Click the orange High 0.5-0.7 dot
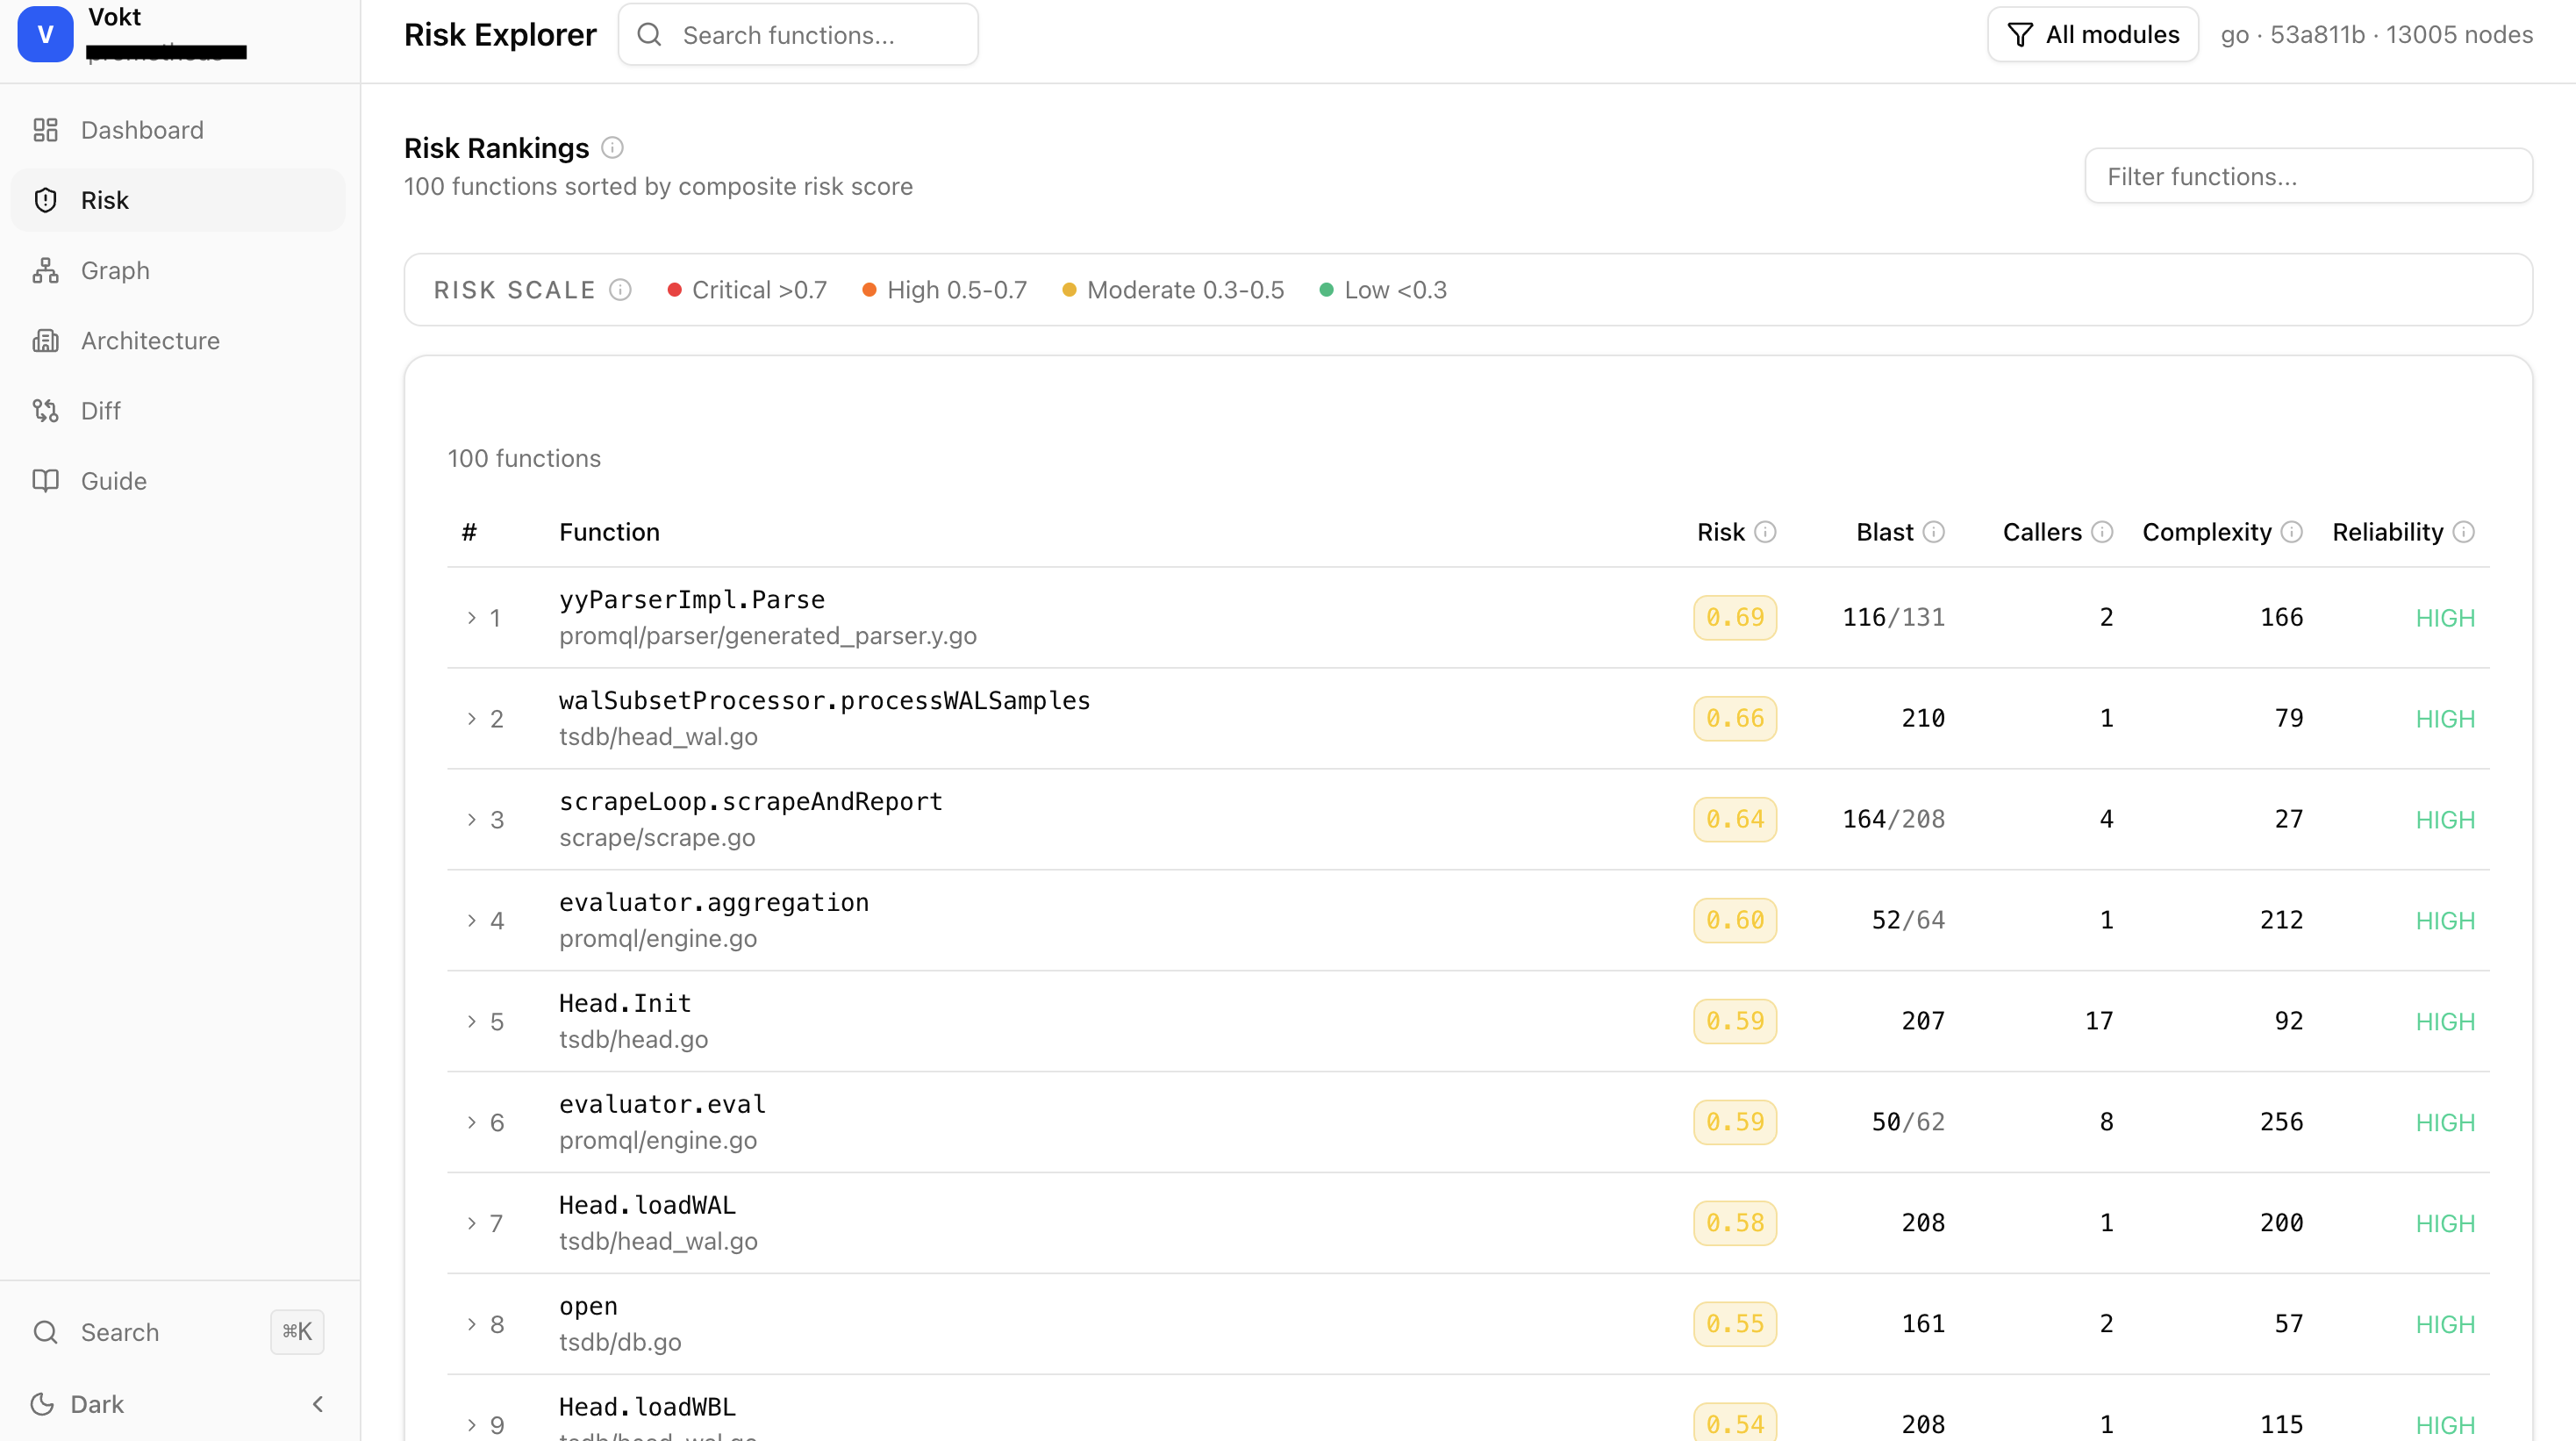The width and height of the screenshot is (2576, 1441). [869, 290]
